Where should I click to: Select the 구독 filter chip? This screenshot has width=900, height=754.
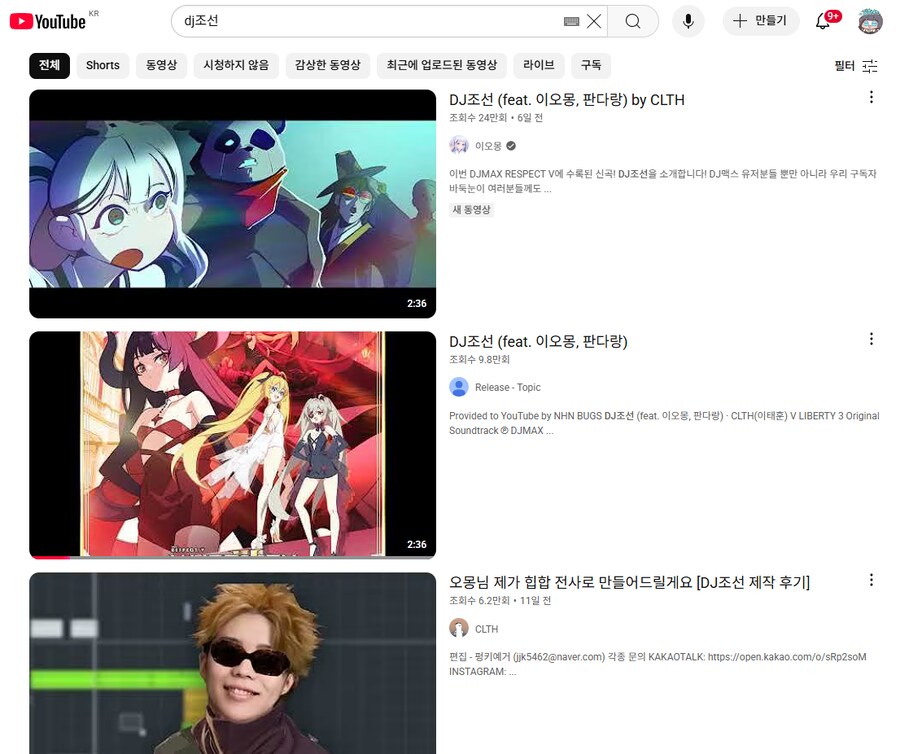591,65
